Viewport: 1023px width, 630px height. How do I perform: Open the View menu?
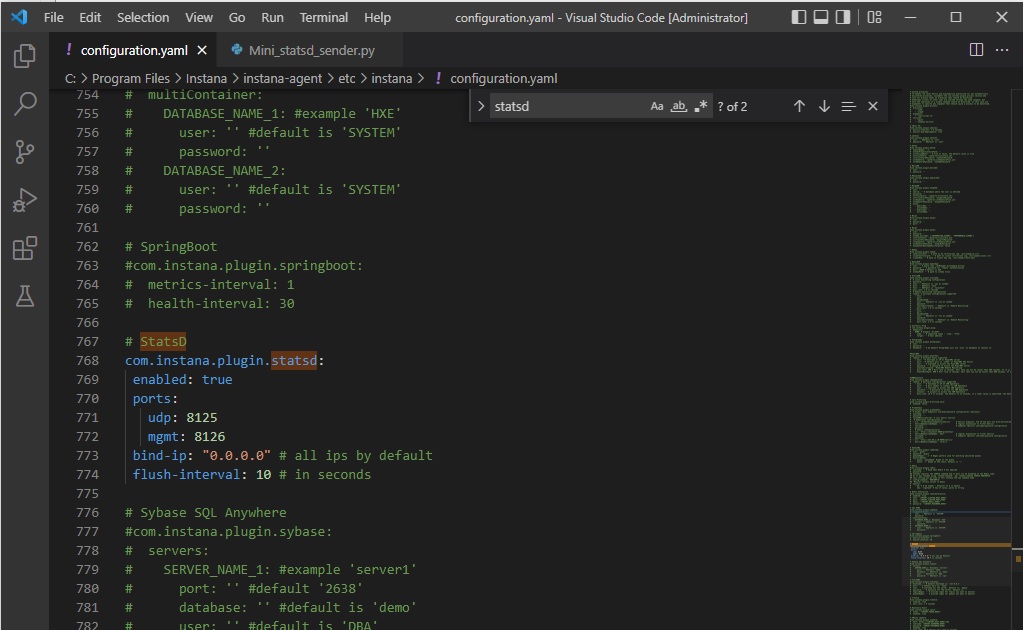198,18
